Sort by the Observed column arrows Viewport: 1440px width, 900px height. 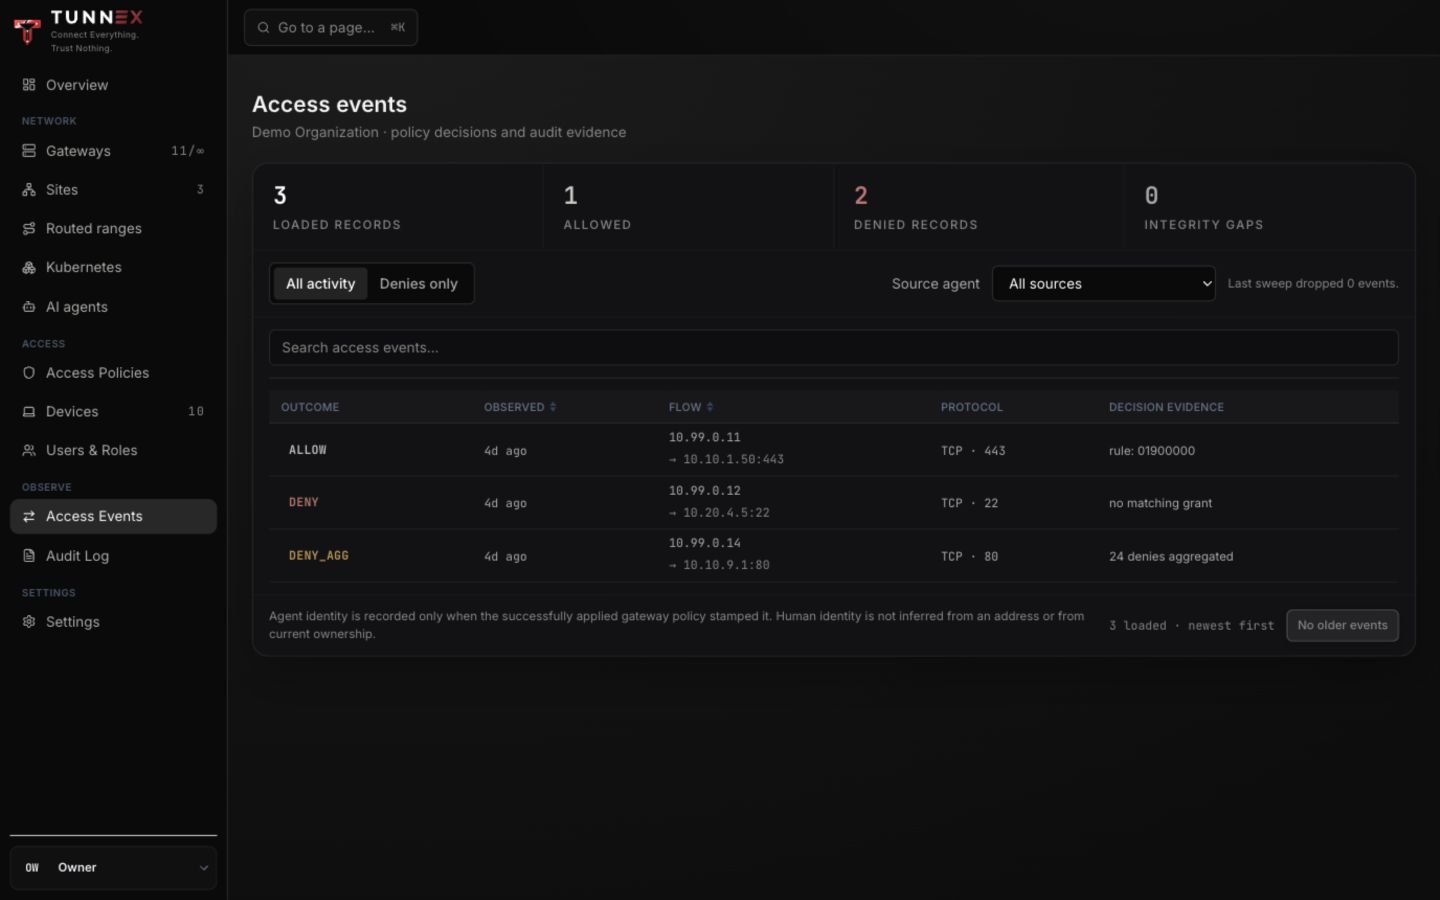click(x=553, y=407)
